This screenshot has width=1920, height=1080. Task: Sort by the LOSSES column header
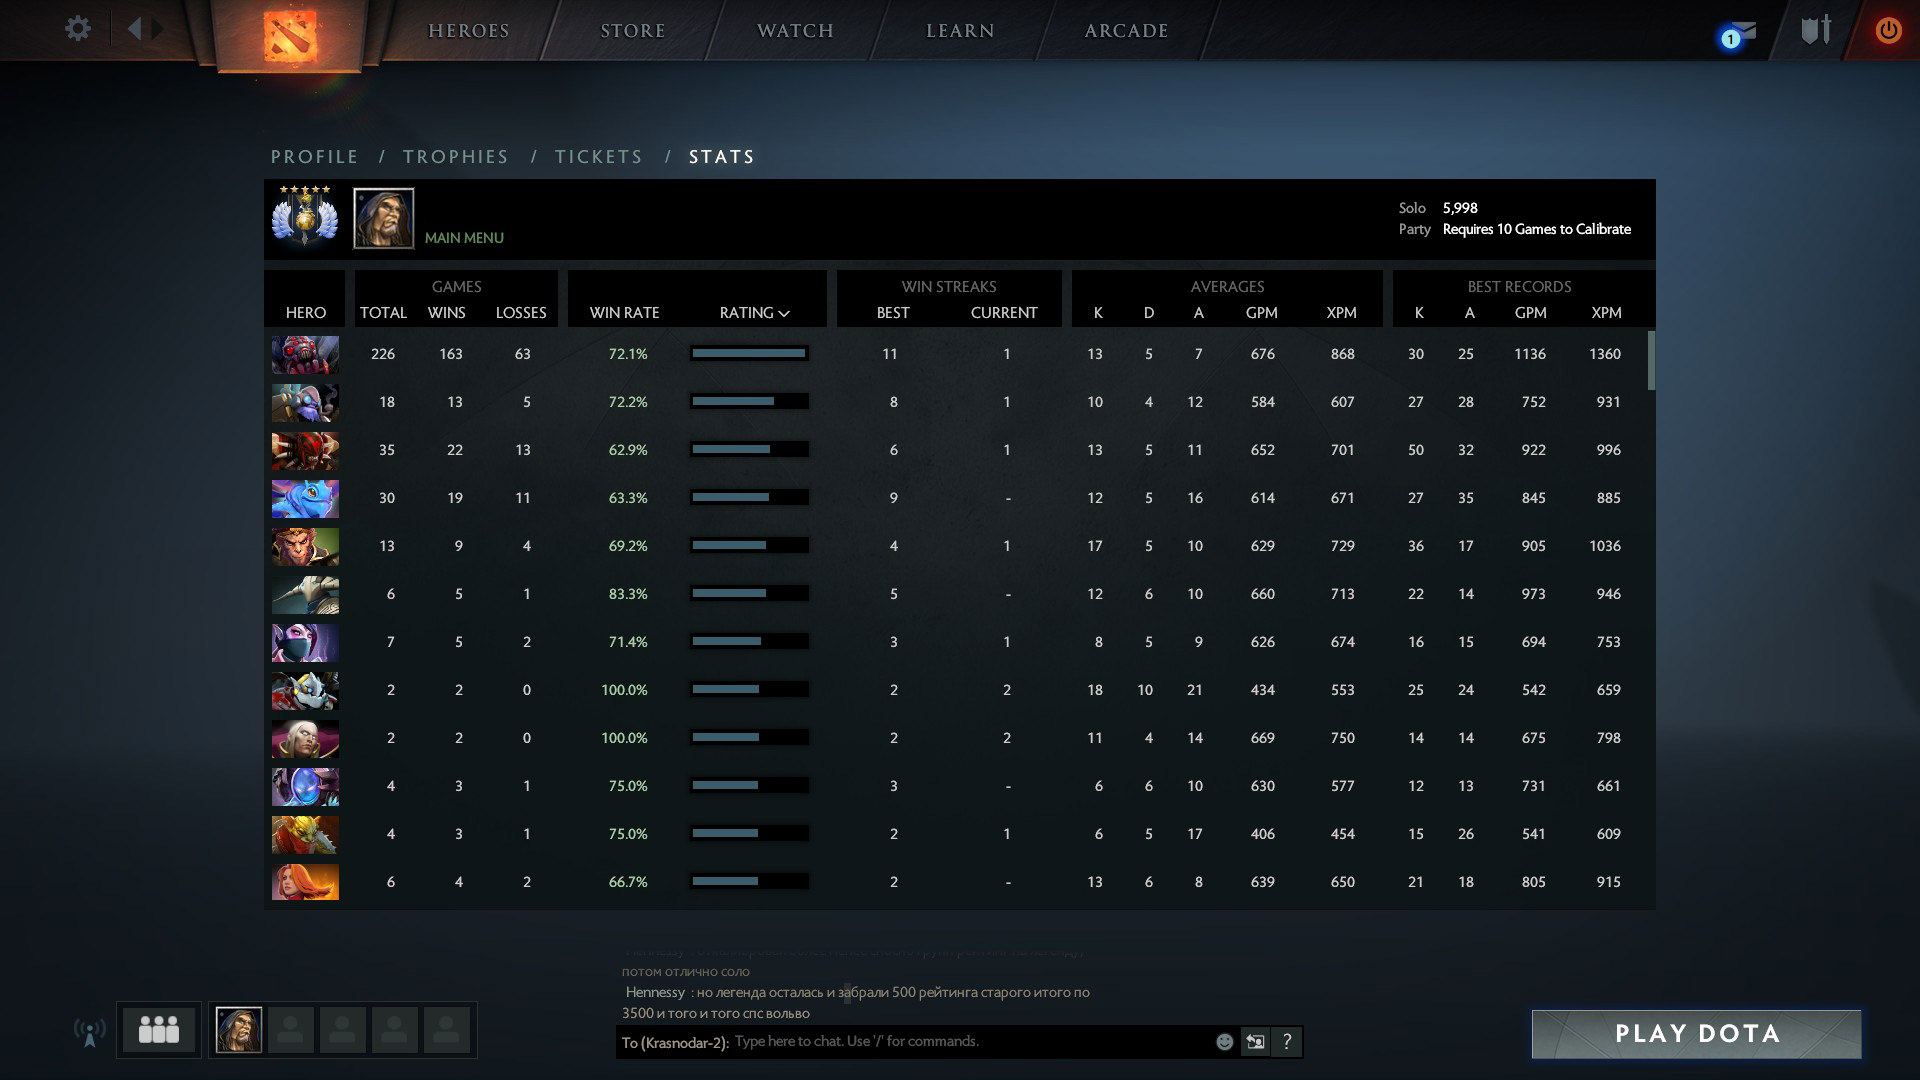(521, 313)
